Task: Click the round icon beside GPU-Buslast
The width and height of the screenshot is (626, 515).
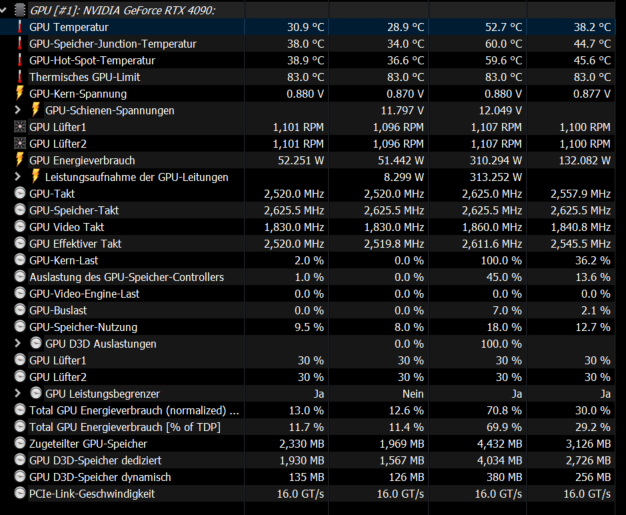Action: tap(20, 310)
